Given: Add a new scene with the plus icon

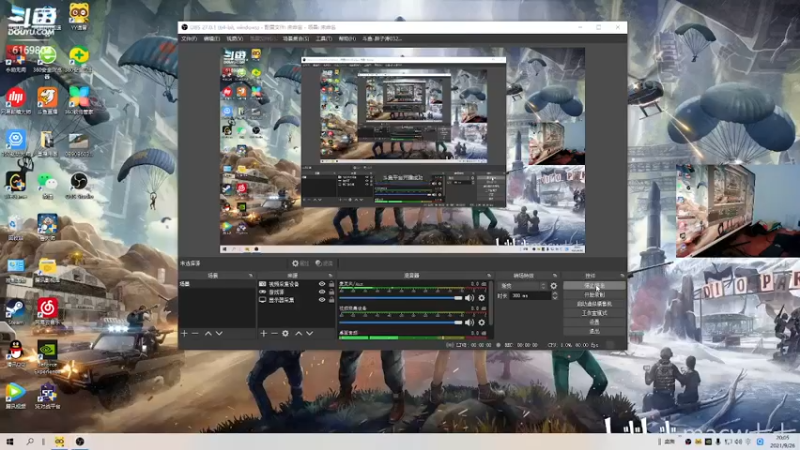Looking at the screenshot, I should [184, 333].
